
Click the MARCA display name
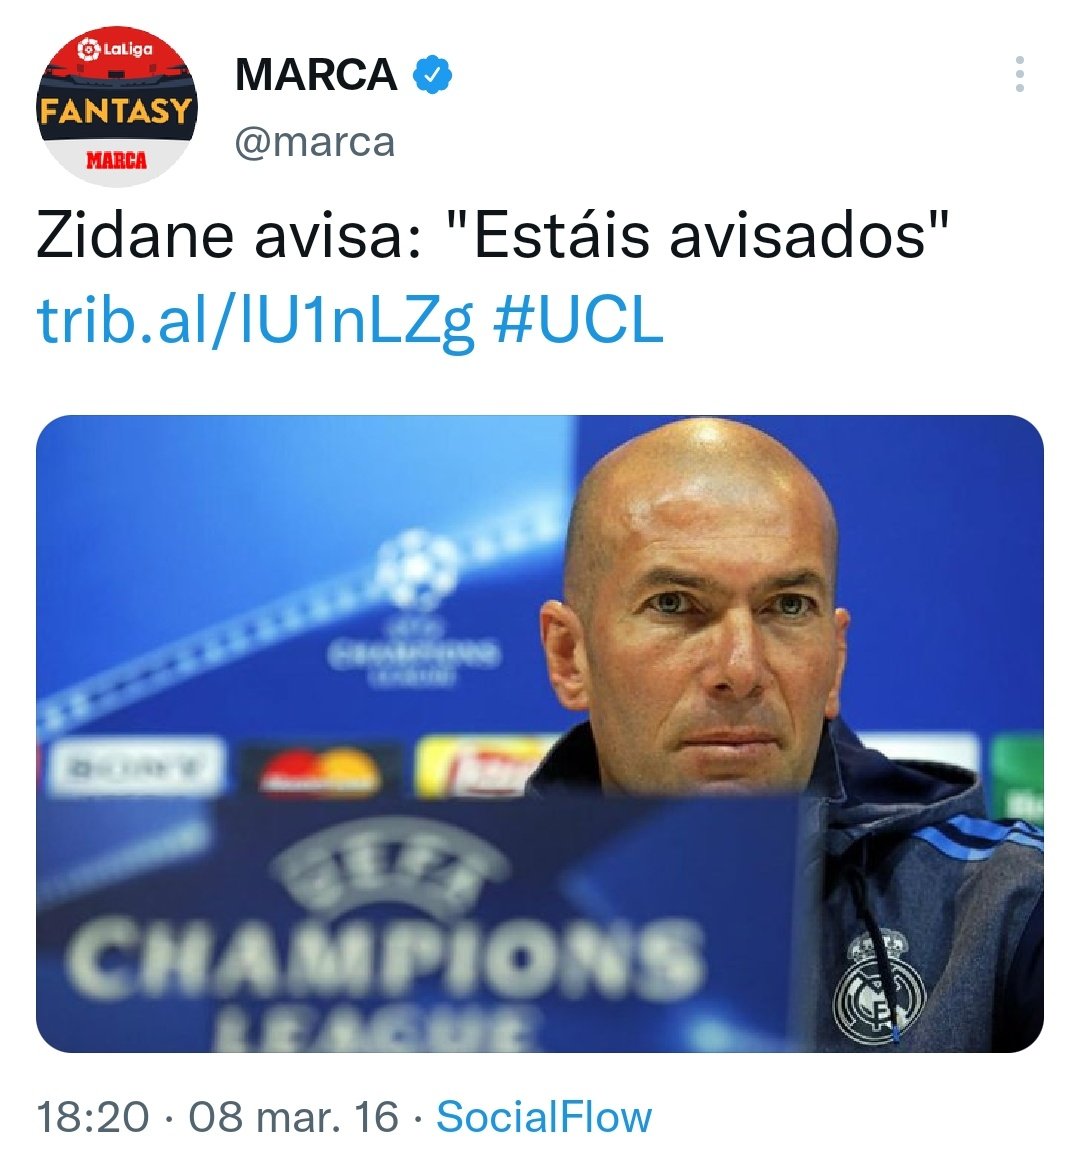point(316,74)
